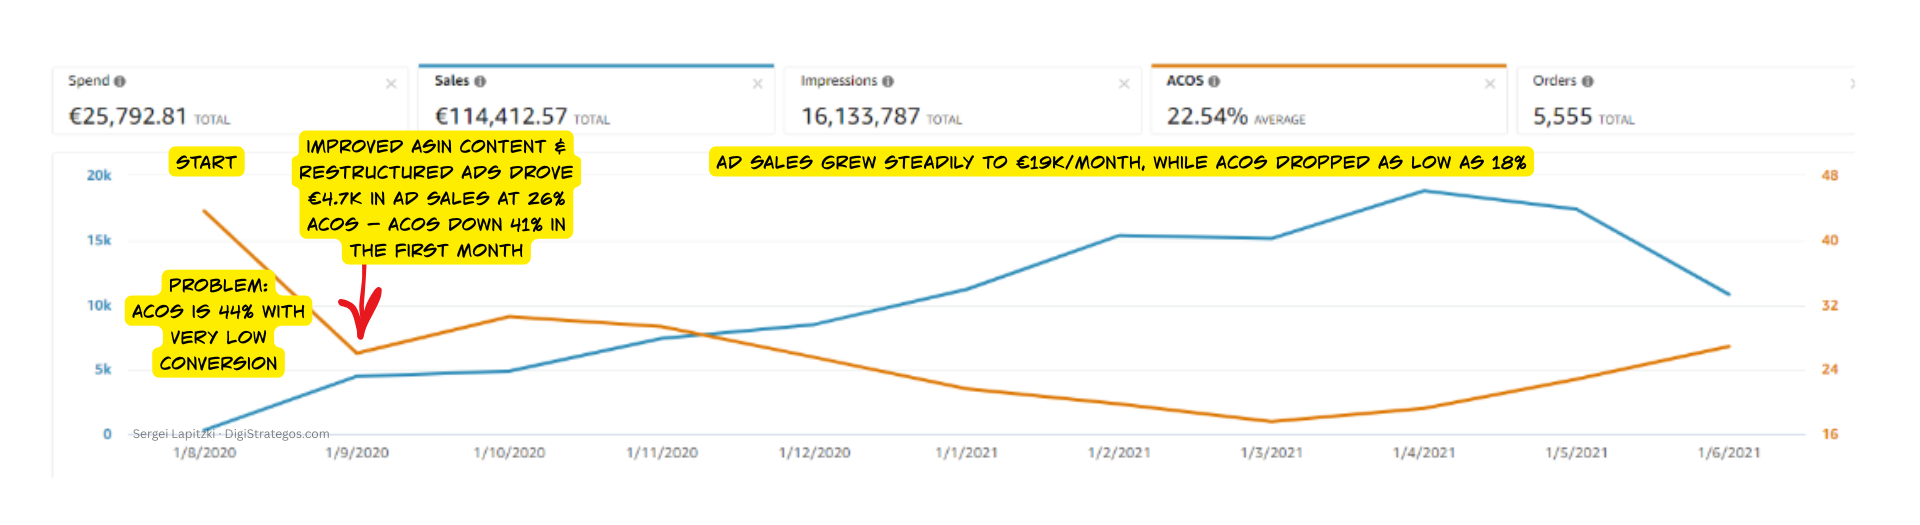This screenshot has width=1920, height=525.
Task: Select the Sales metric tab
Action: (x=596, y=99)
